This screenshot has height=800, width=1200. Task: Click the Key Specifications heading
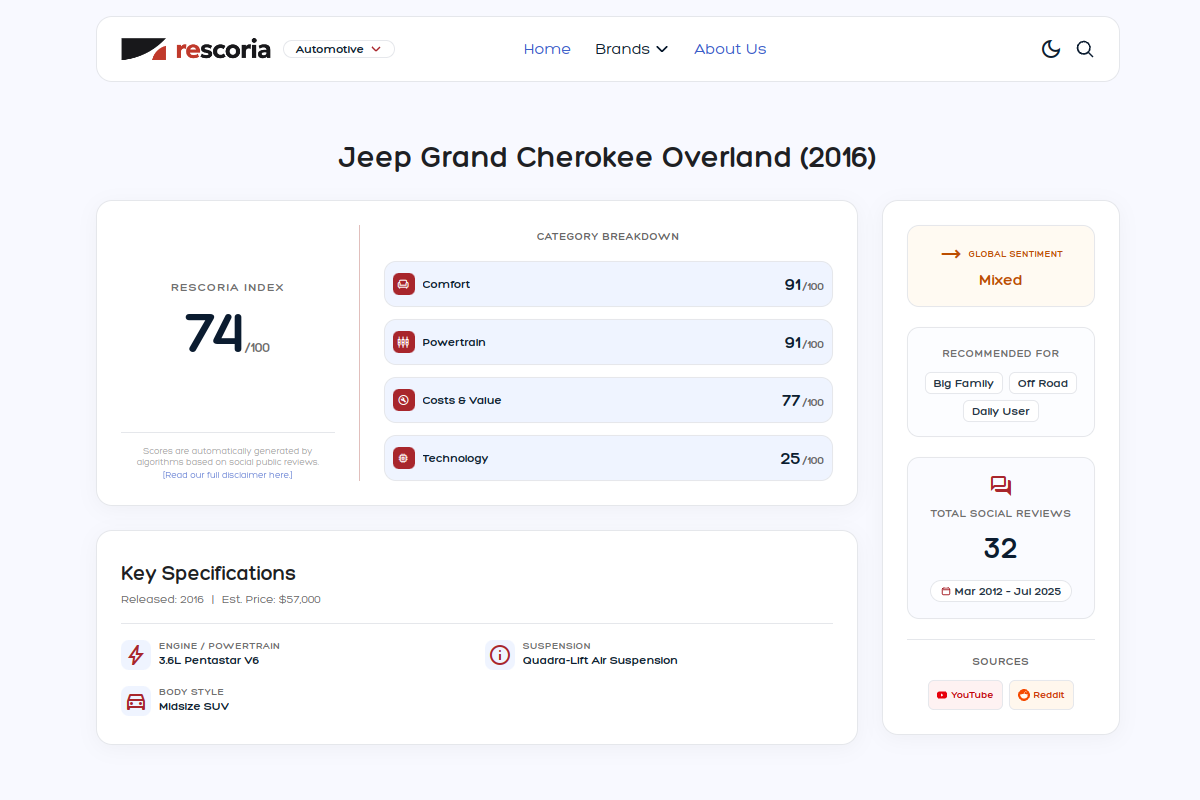(208, 573)
